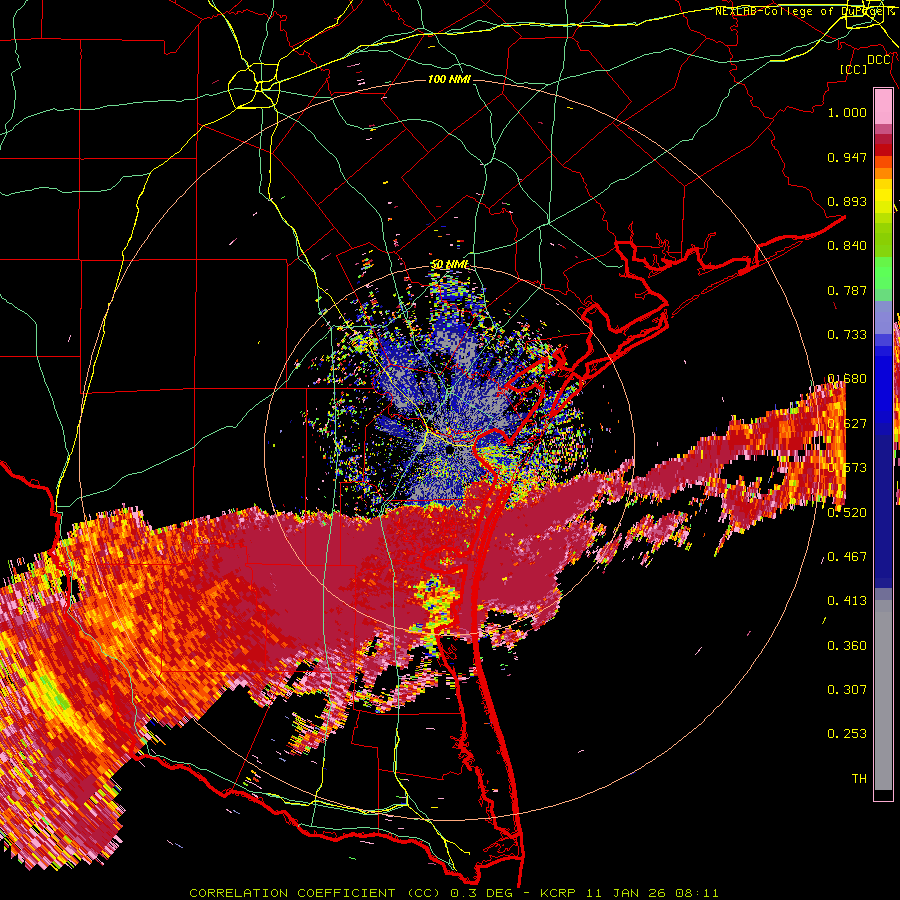Click the DCC label above the legend
Image resolution: width=900 pixels, height=900 pixels.
[879, 60]
